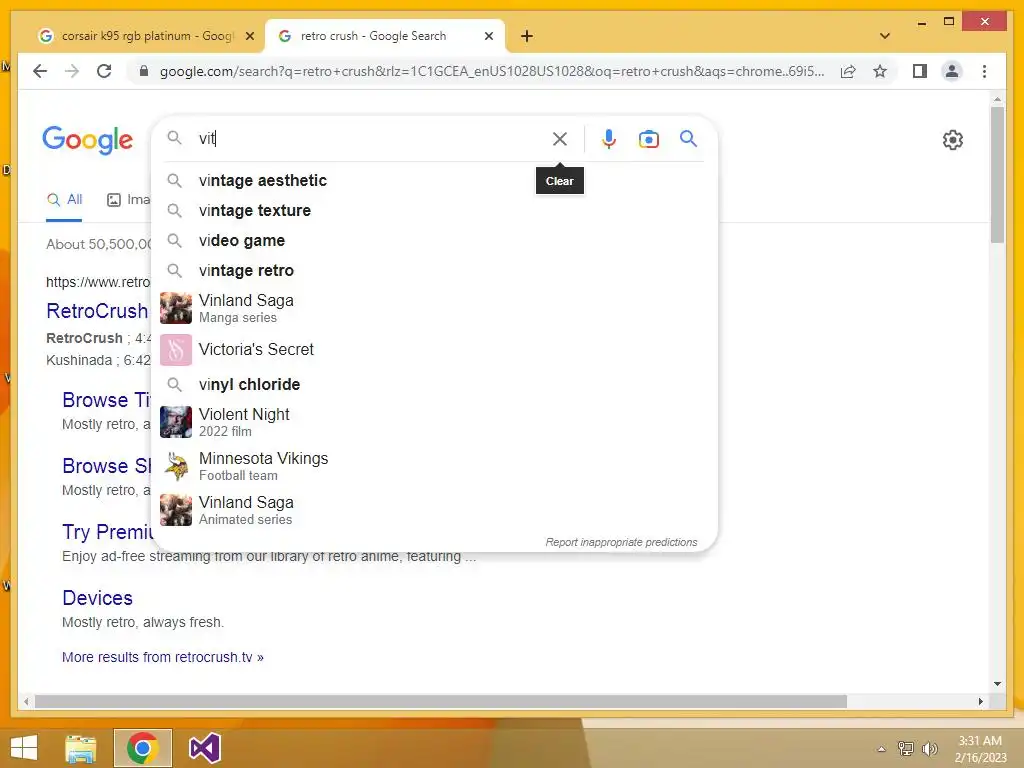Open volume control in system tray
This screenshot has width=1024, height=768.
pos(930,748)
